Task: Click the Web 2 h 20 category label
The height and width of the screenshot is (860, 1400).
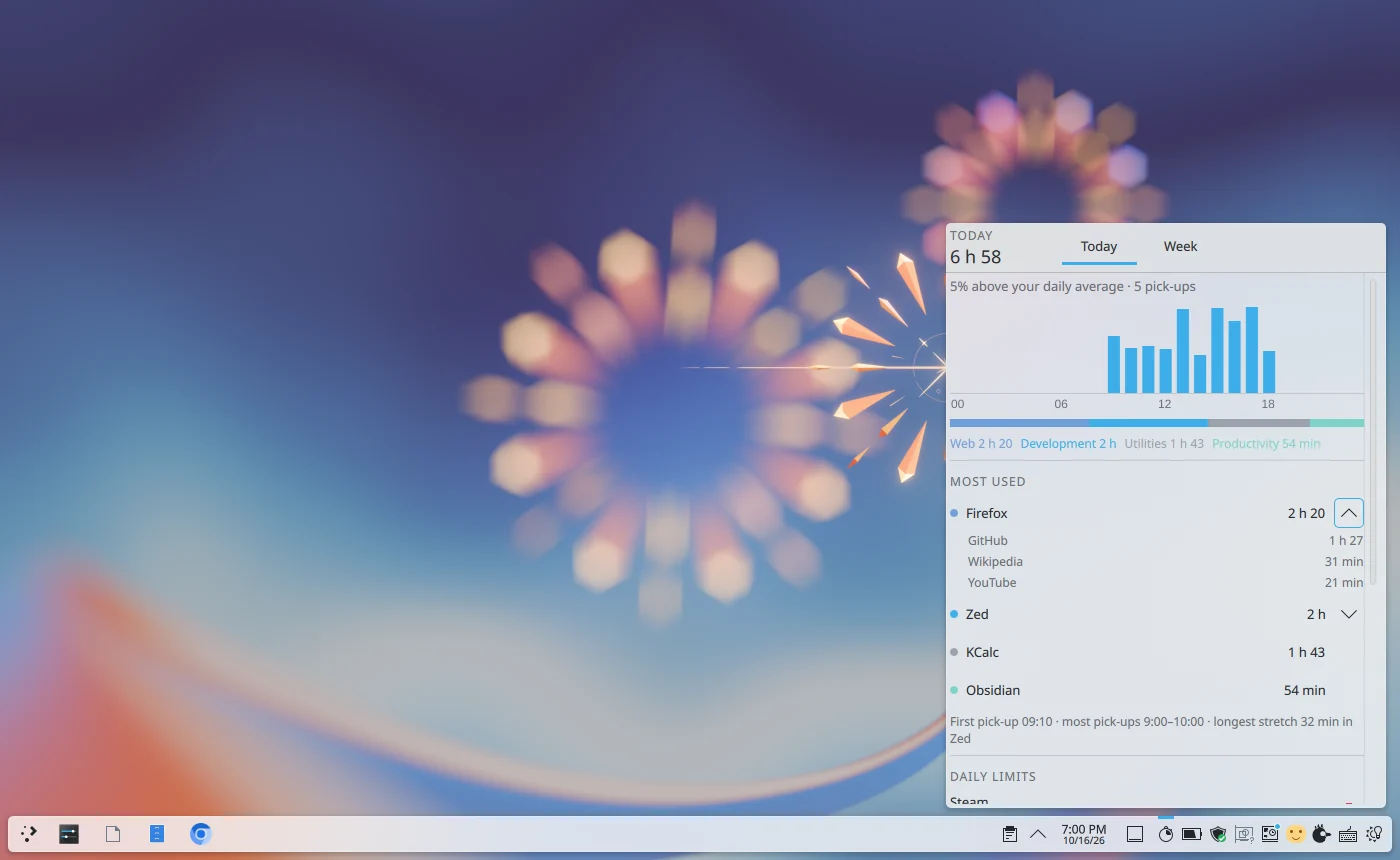Action: pyautogui.click(x=981, y=444)
